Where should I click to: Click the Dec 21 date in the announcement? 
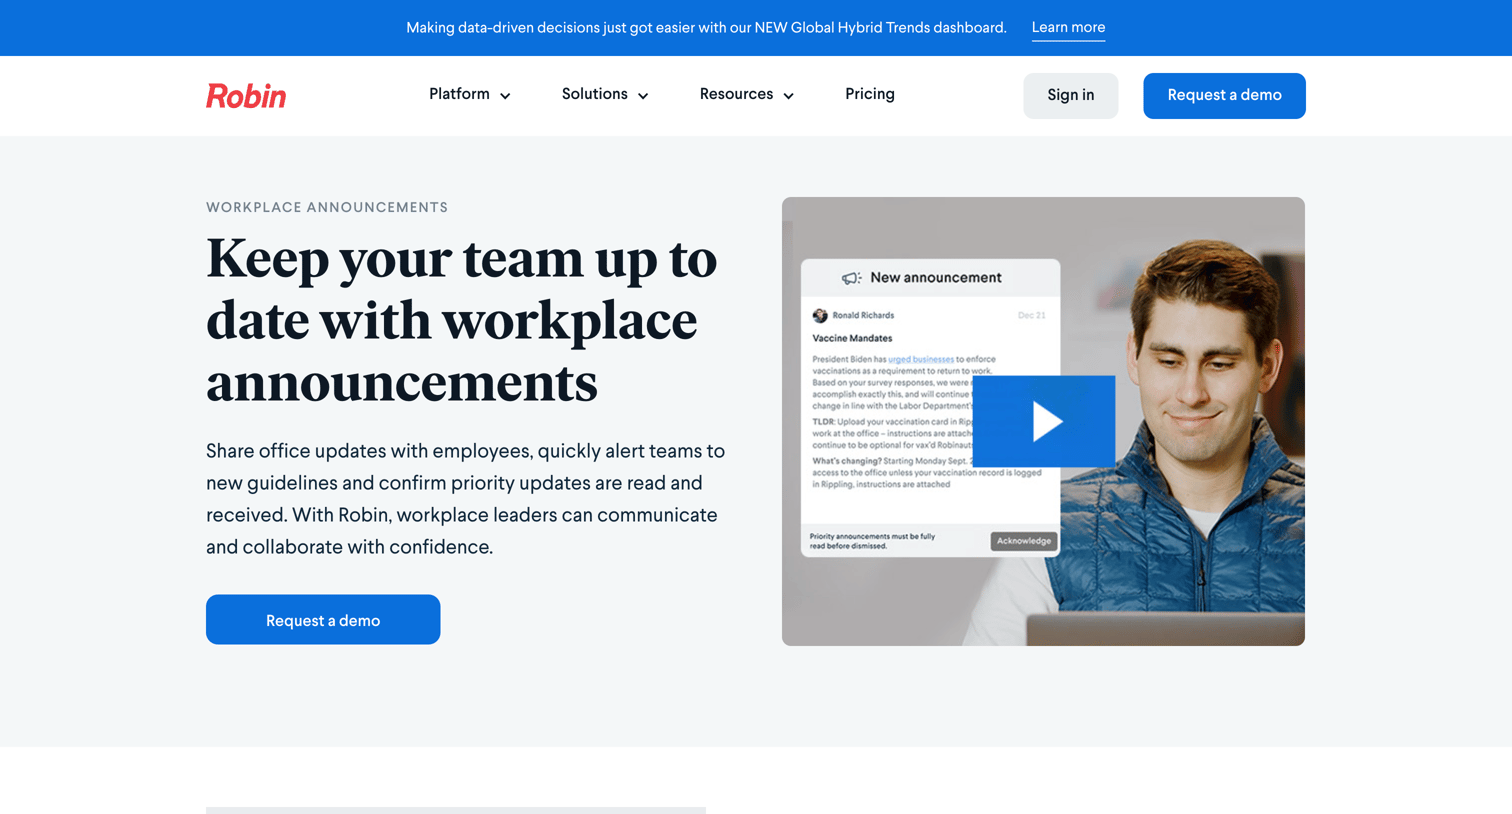1032,315
